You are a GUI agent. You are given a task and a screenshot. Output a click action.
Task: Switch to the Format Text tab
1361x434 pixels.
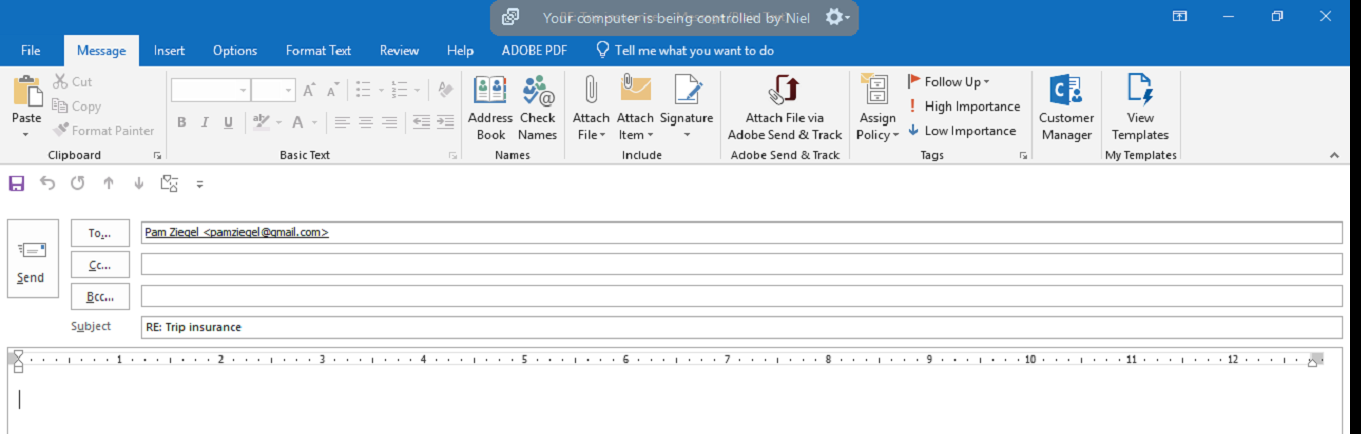[318, 50]
